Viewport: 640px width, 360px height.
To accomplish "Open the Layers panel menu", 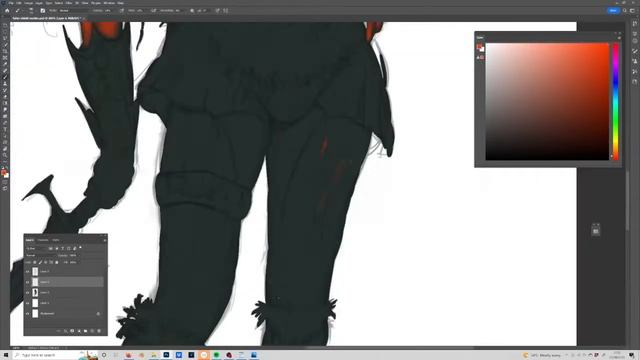I will pos(105,240).
